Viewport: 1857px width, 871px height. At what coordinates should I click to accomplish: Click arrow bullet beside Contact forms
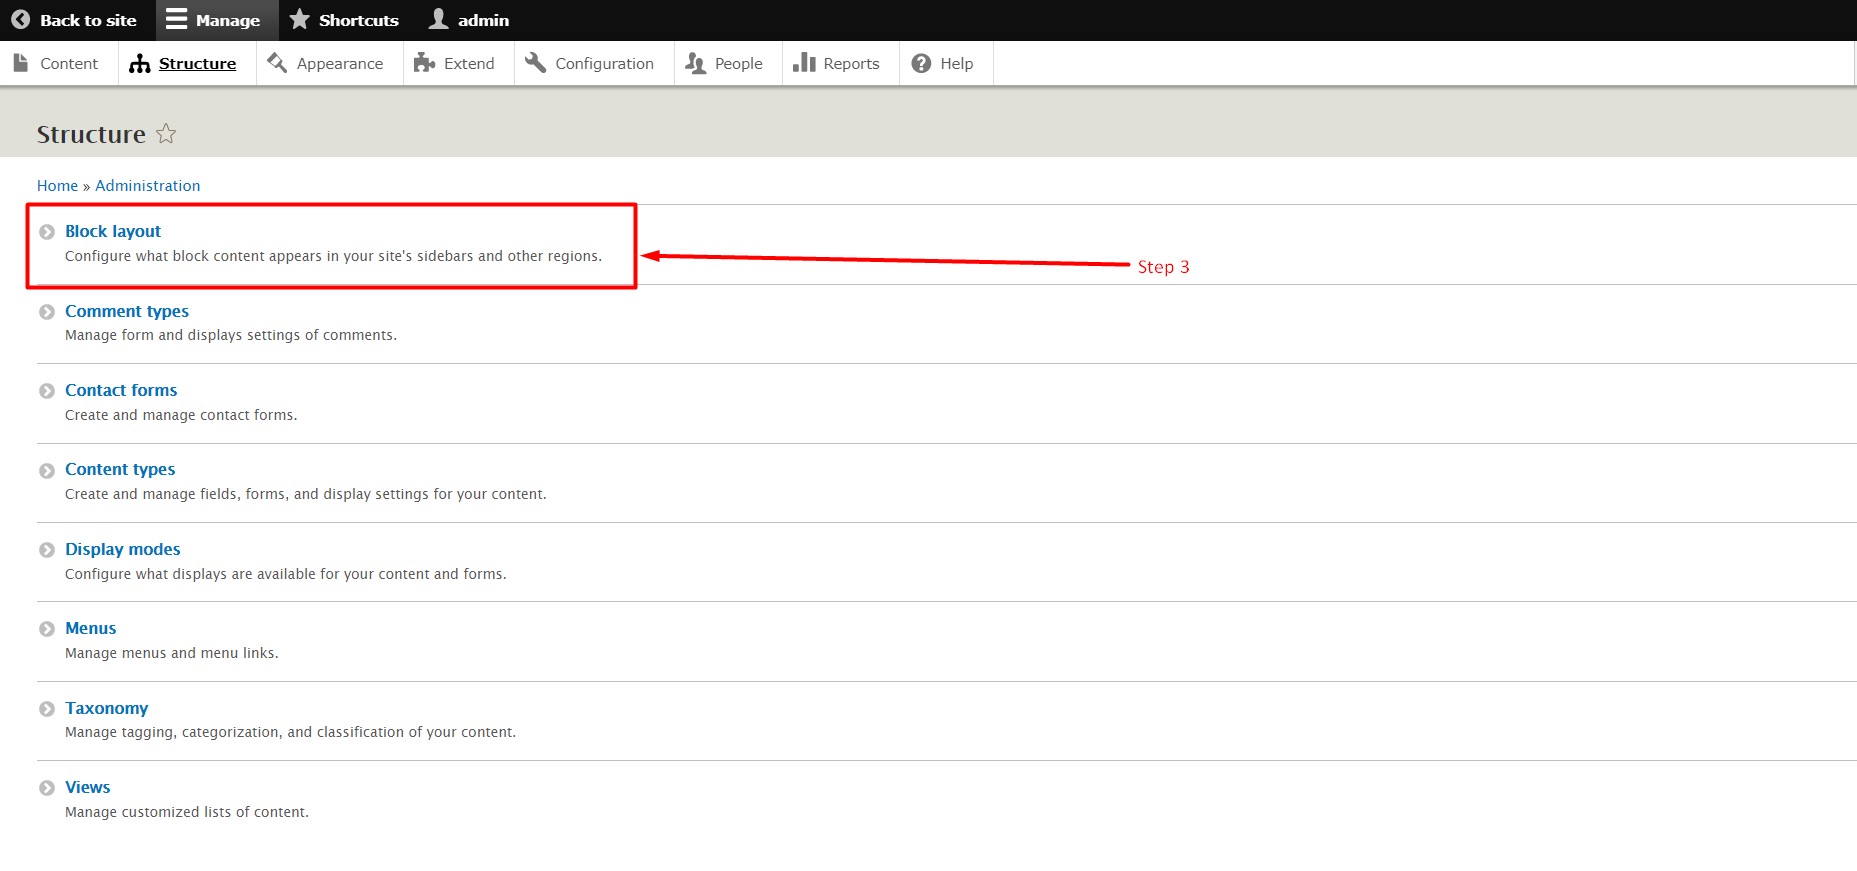pyautogui.click(x=47, y=391)
